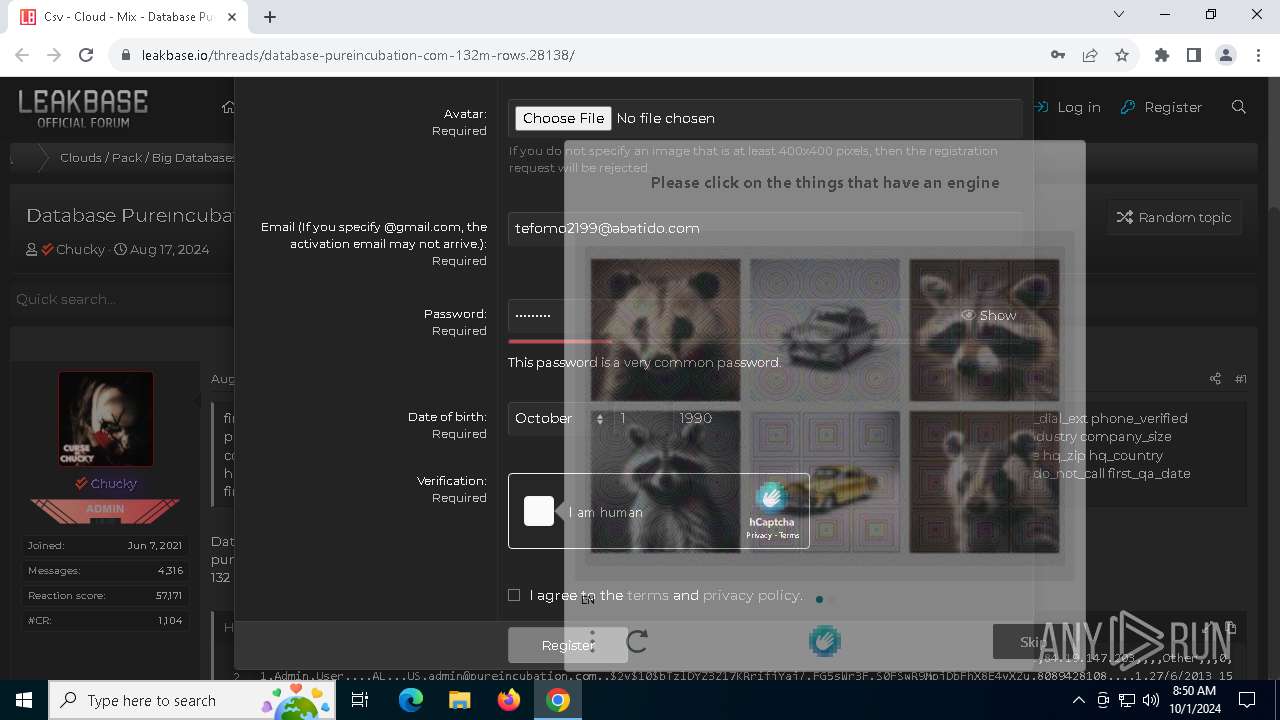The height and width of the screenshot is (720, 1280).
Task: Open Windows Start menu
Action: (x=24, y=700)
